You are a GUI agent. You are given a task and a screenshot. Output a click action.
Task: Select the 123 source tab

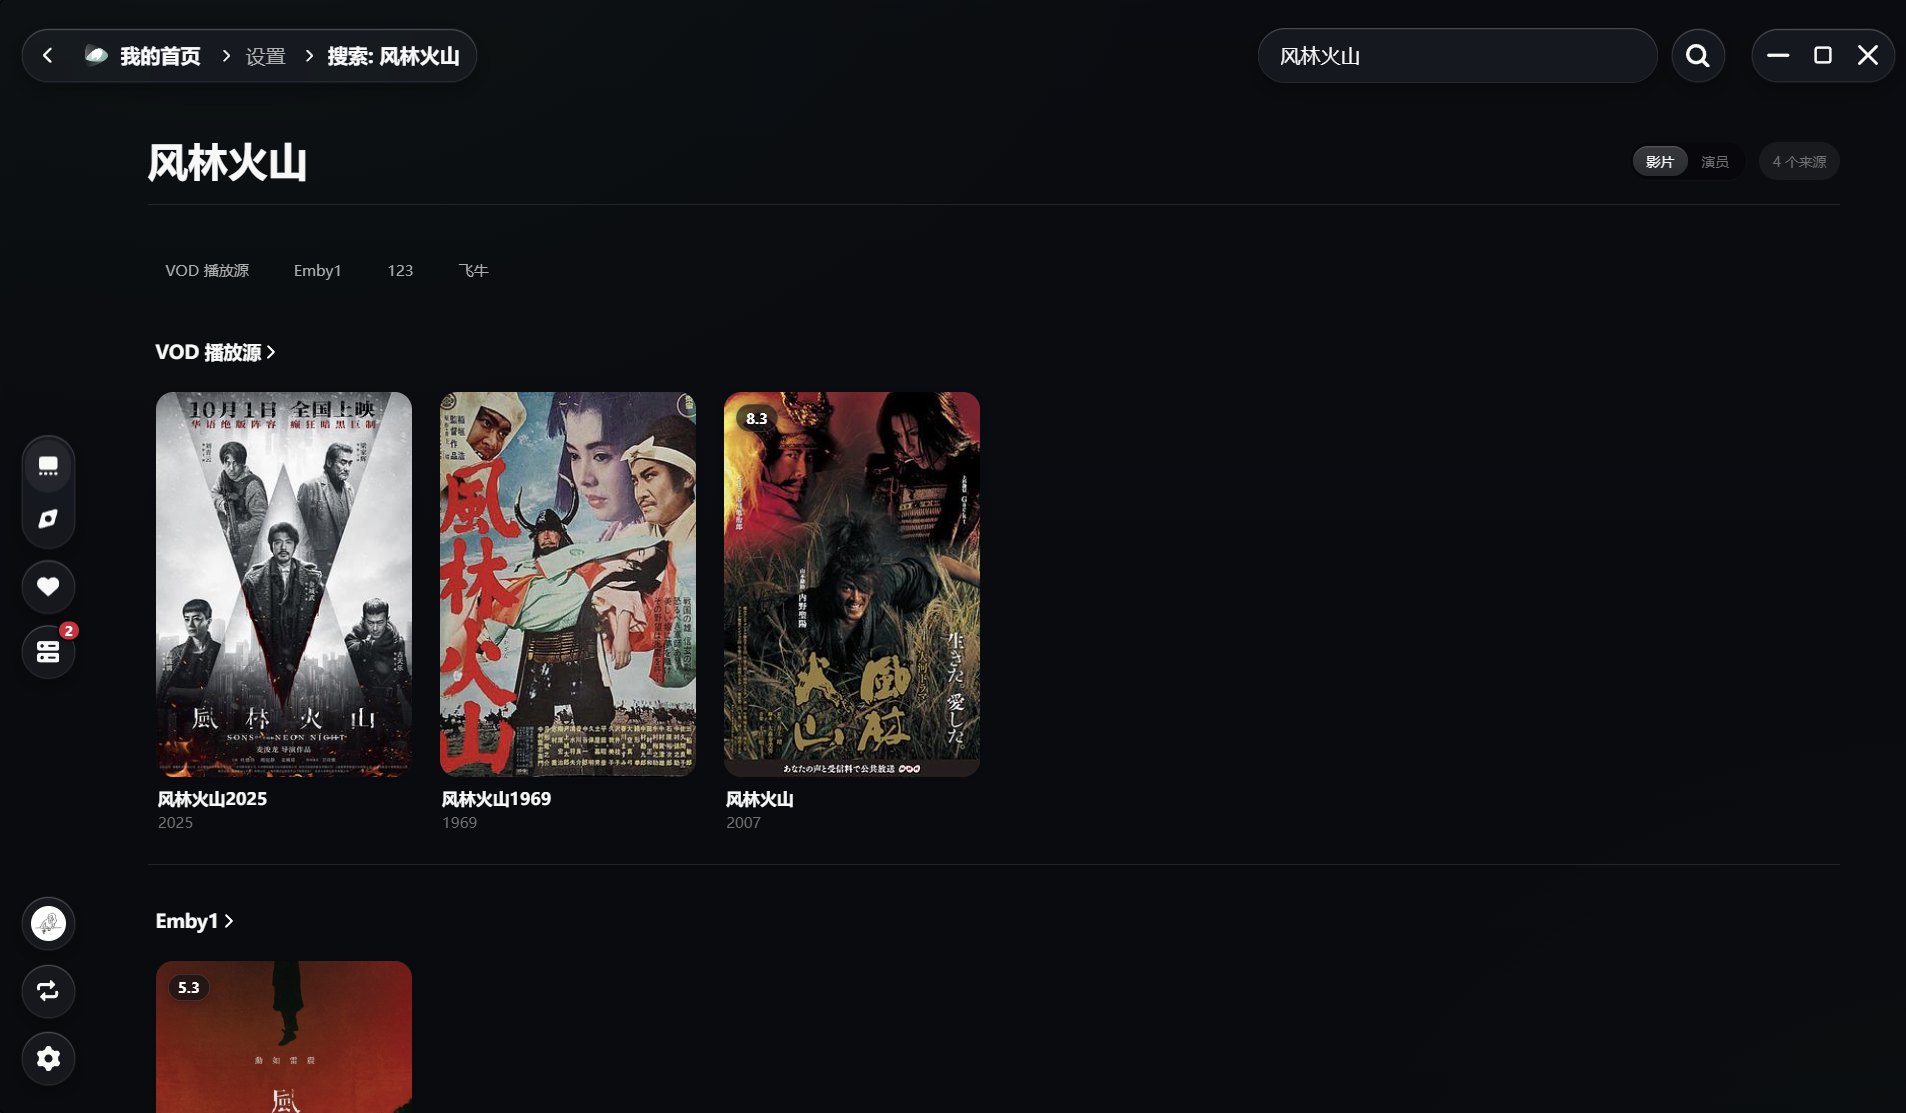pos(400,270)
